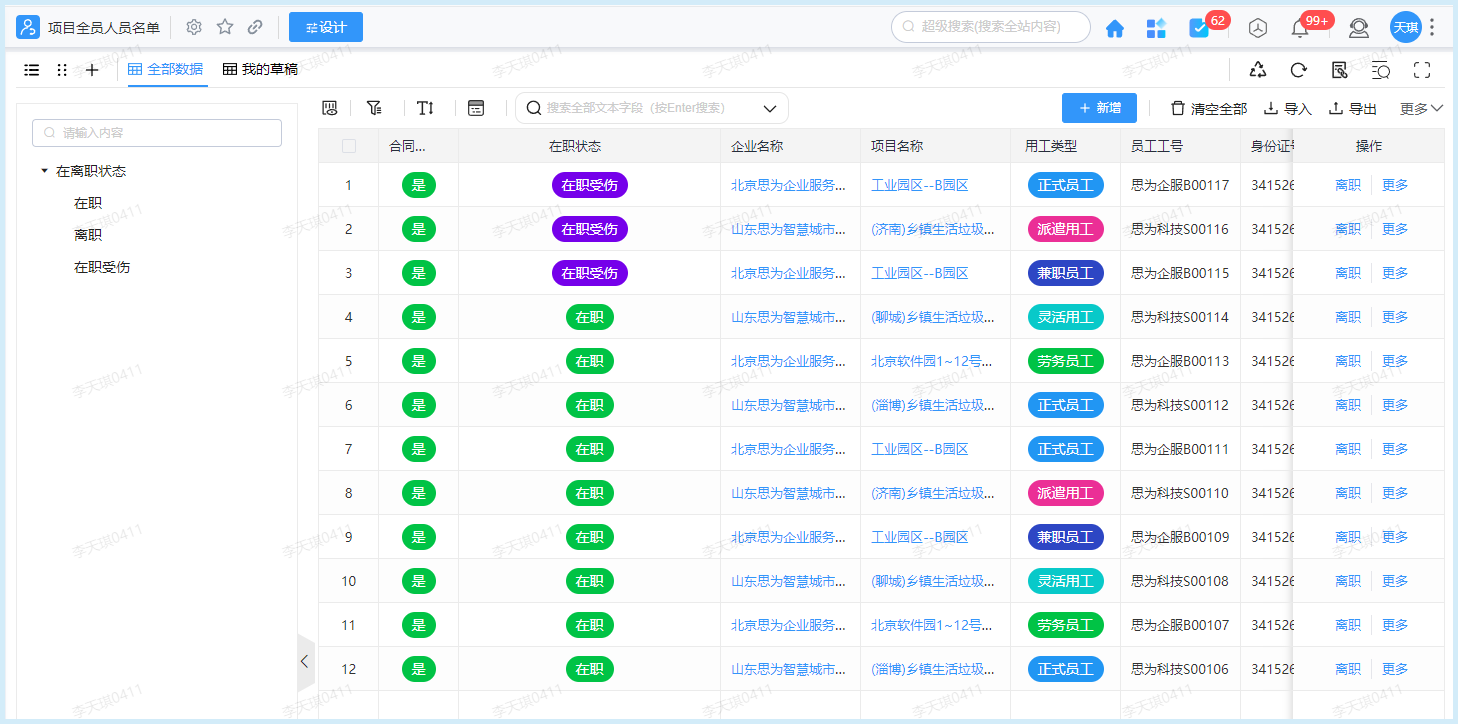
Task: Open the advanced search icon
Action: 1380,70
